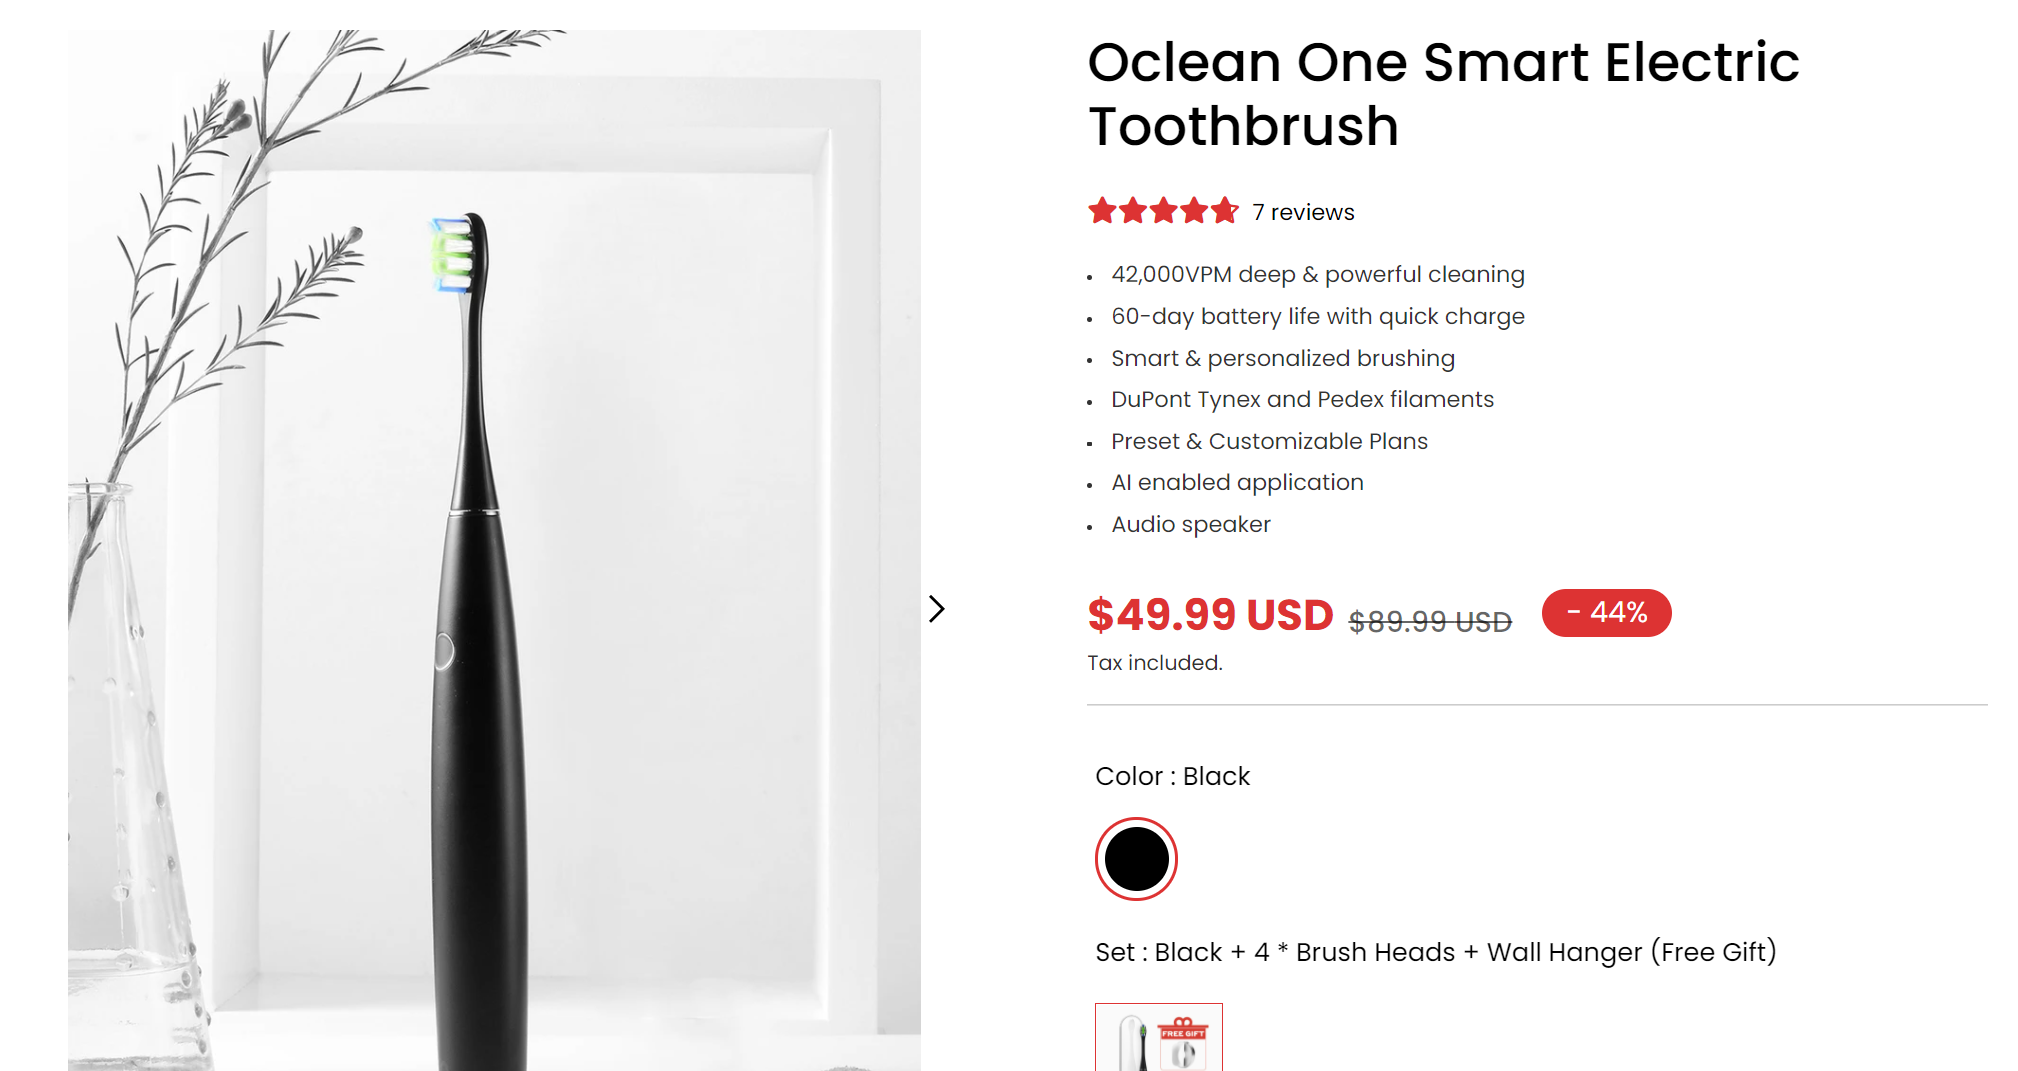
Task: Click the first red rating star
Action: (1102, 211)
